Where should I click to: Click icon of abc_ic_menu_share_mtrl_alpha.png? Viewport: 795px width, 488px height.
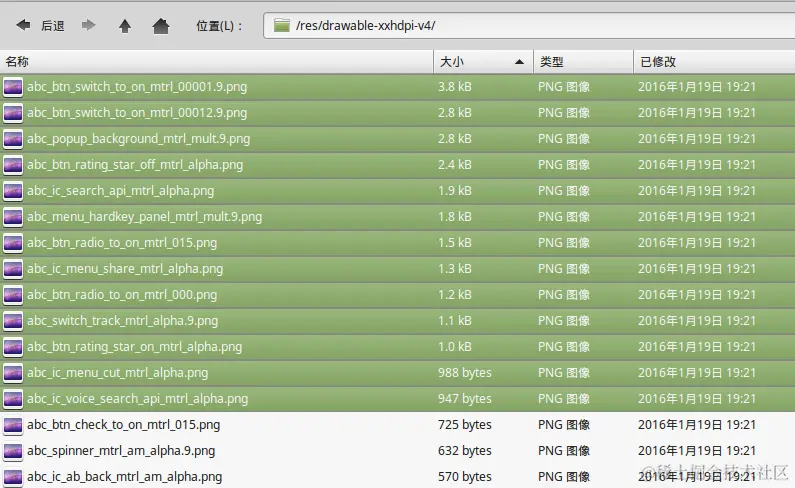point(13,269)
